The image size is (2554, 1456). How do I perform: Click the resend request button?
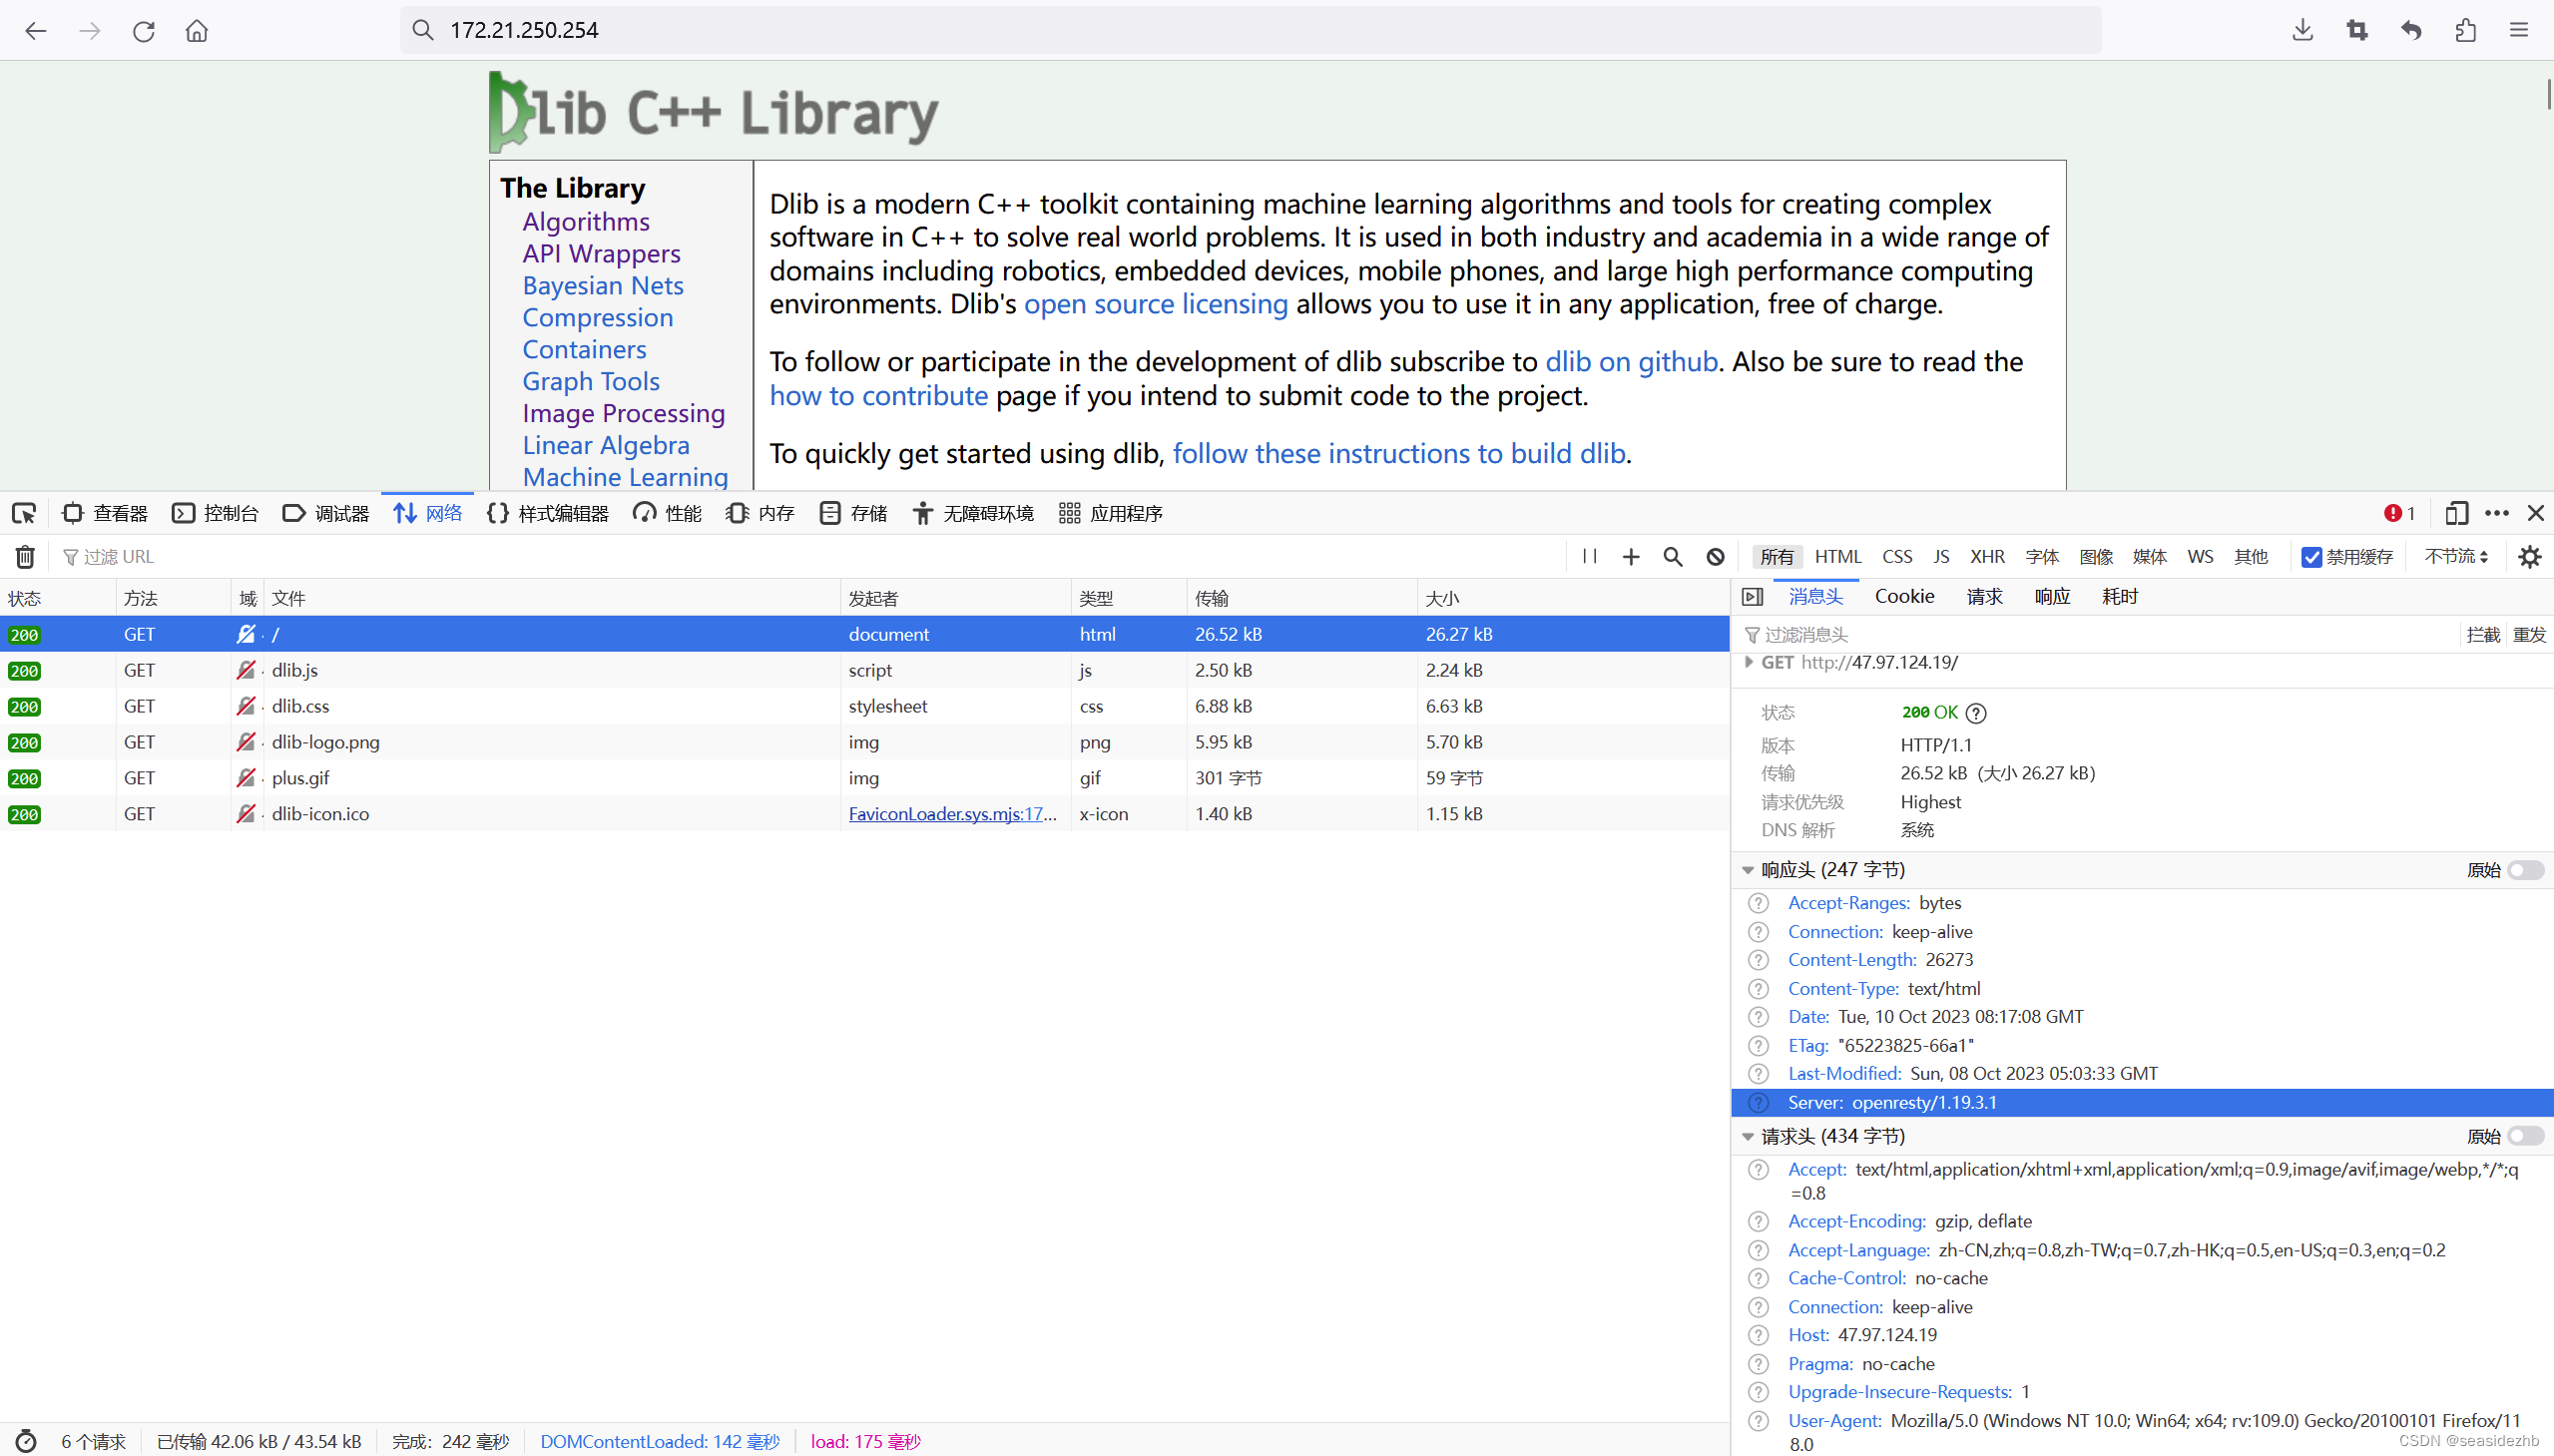pyautogui.click(x=2529, y=634)
